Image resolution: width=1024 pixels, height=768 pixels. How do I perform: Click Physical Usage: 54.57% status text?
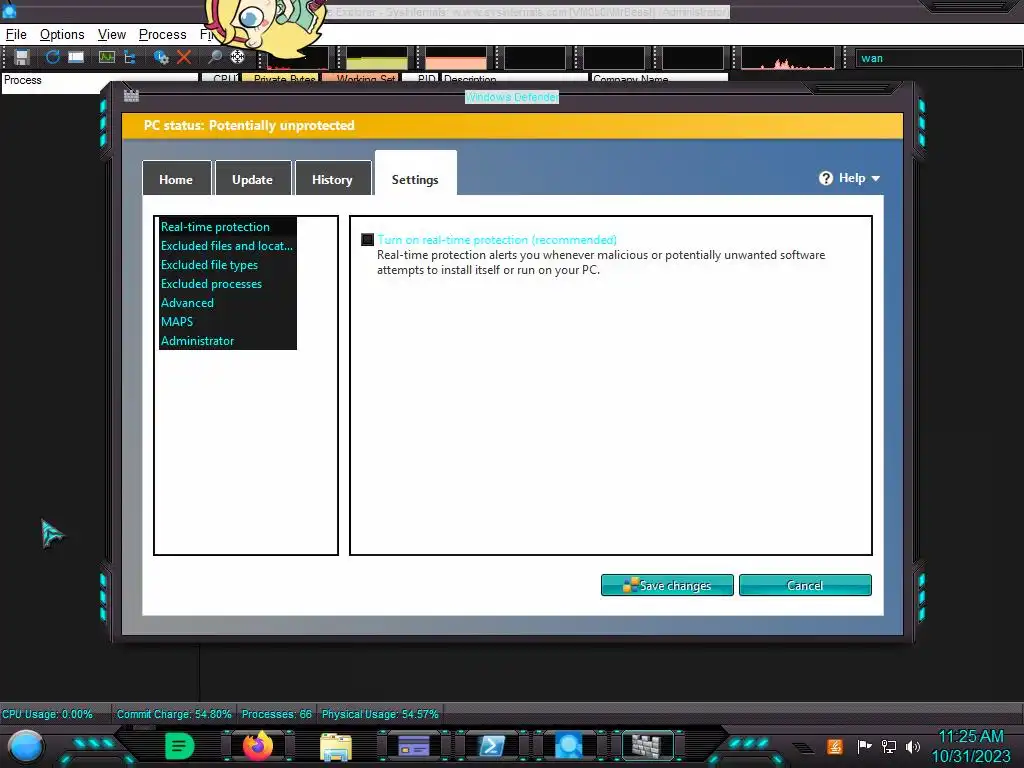380,714
